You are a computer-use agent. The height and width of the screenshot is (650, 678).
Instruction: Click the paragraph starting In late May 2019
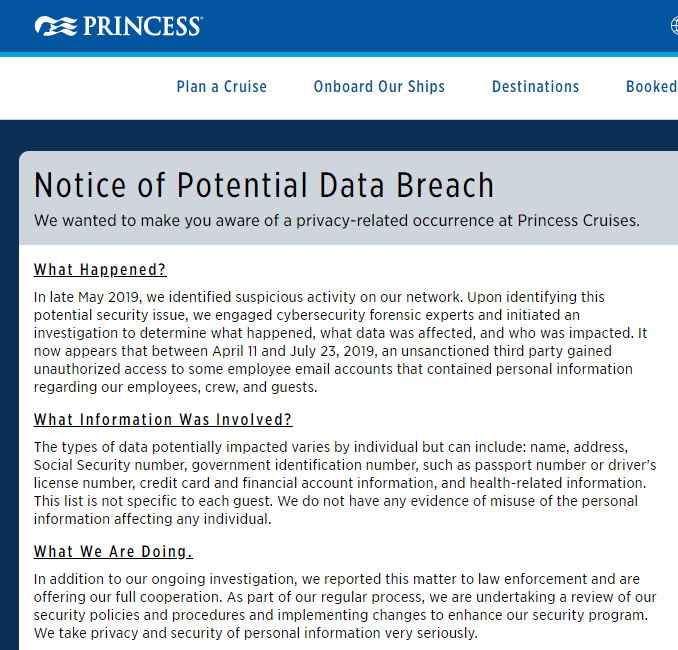point(340,342)
